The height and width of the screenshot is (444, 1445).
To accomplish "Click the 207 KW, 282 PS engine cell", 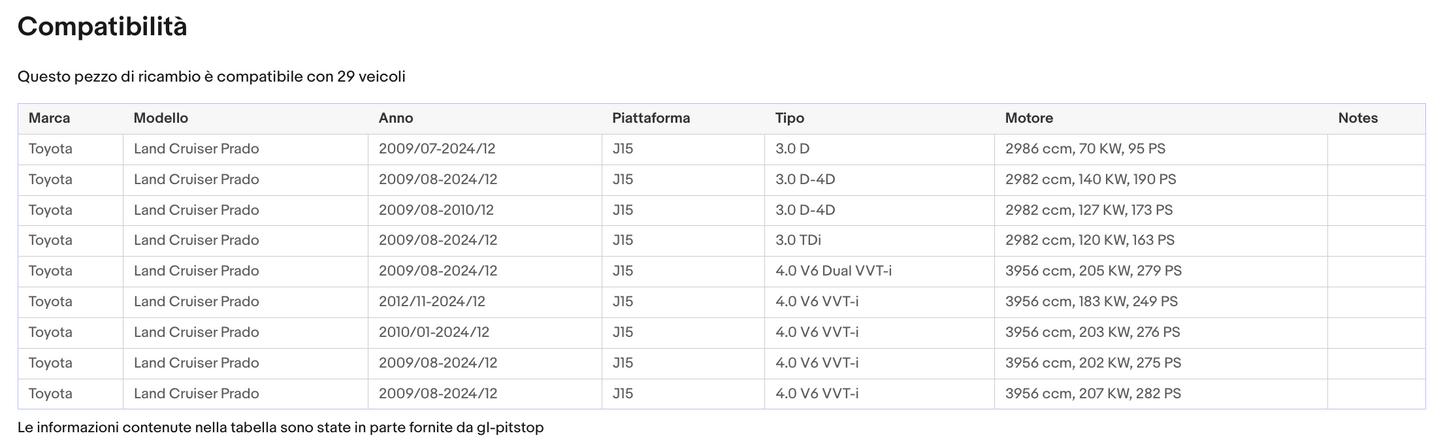I will pyautogui.click(x=1093, y=393).
